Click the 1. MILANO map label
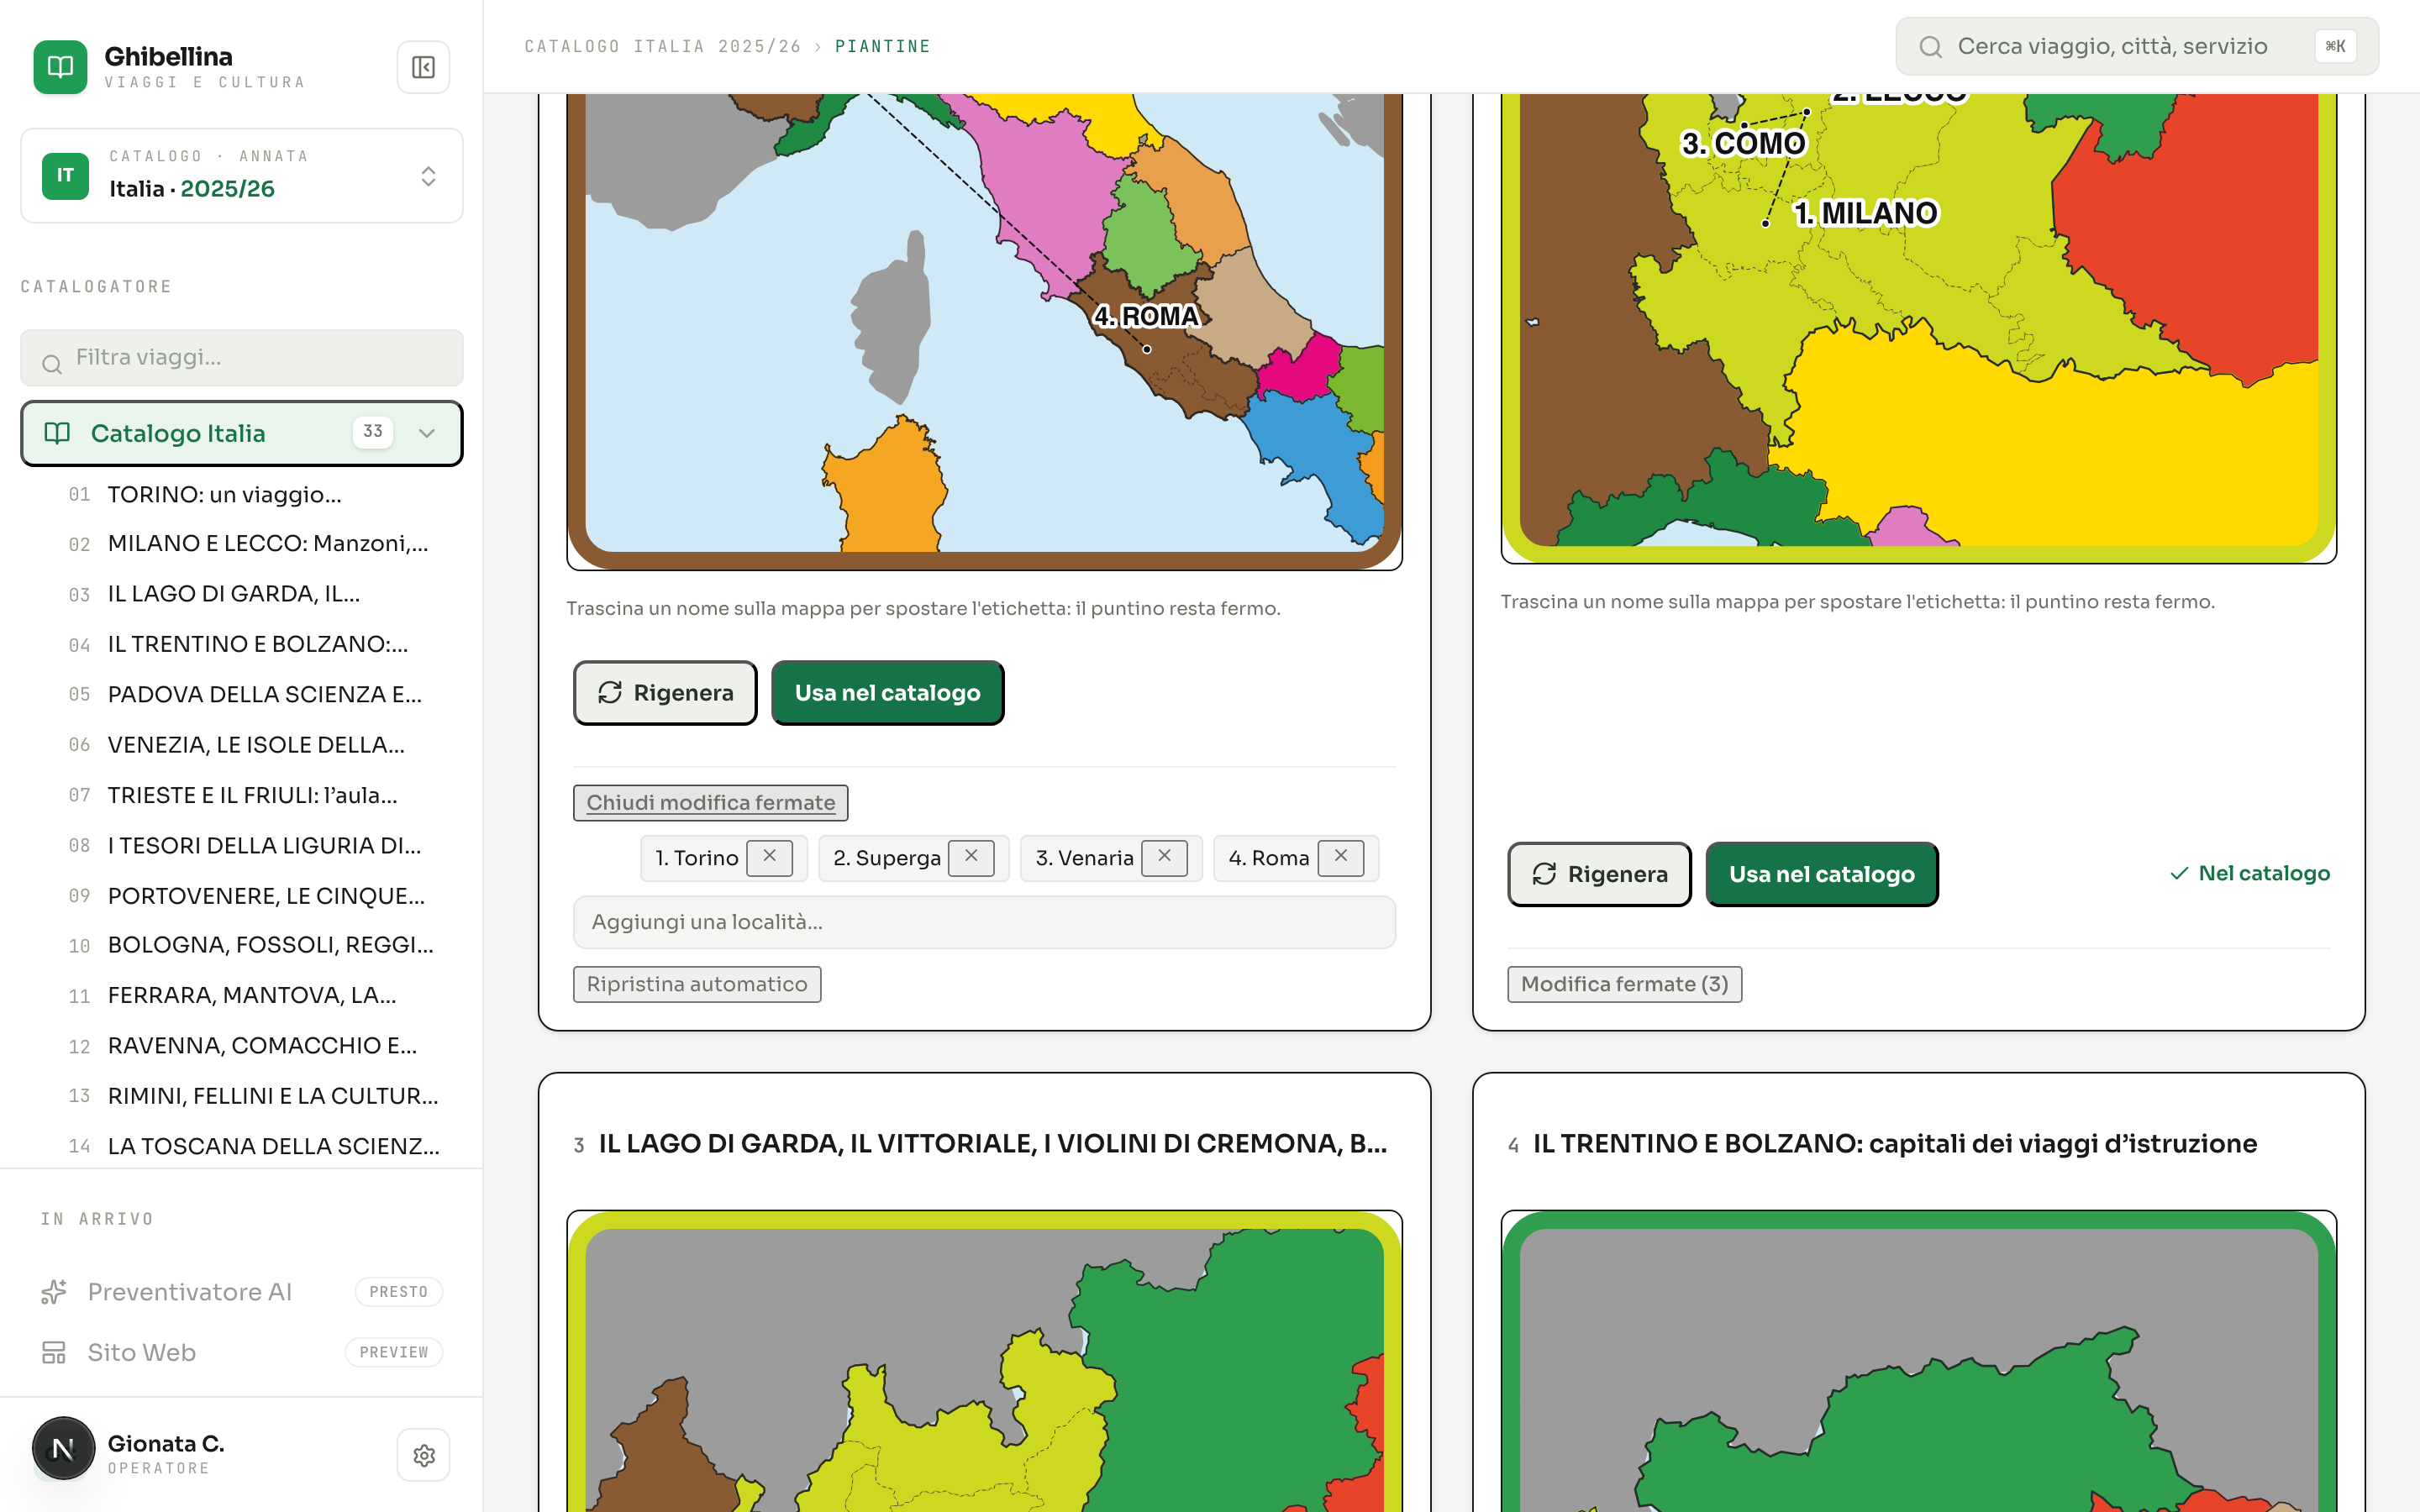 tap(1866, 213)
